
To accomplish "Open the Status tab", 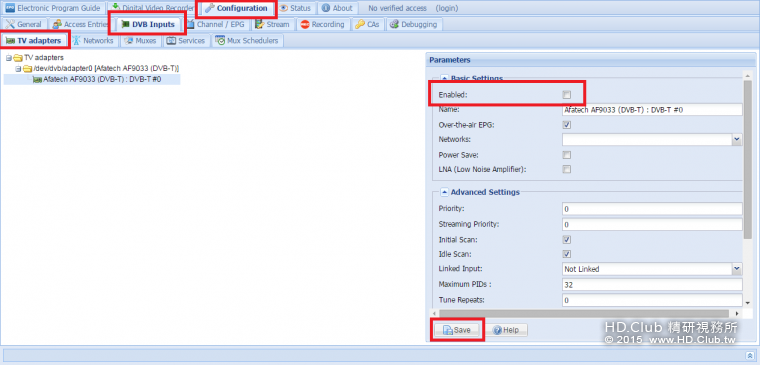I will pos(295,8).
